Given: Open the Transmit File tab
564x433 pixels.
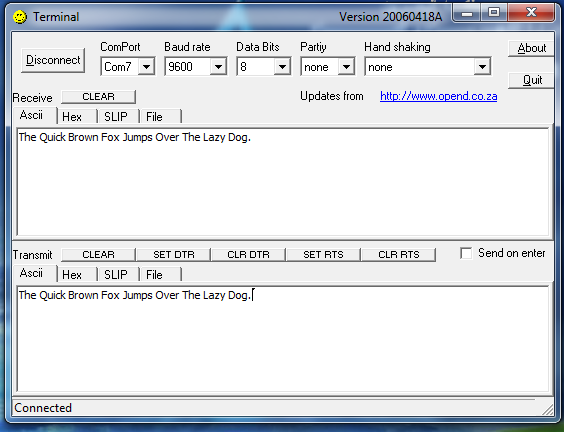Looking at the screenshot, I should (161, 275).
